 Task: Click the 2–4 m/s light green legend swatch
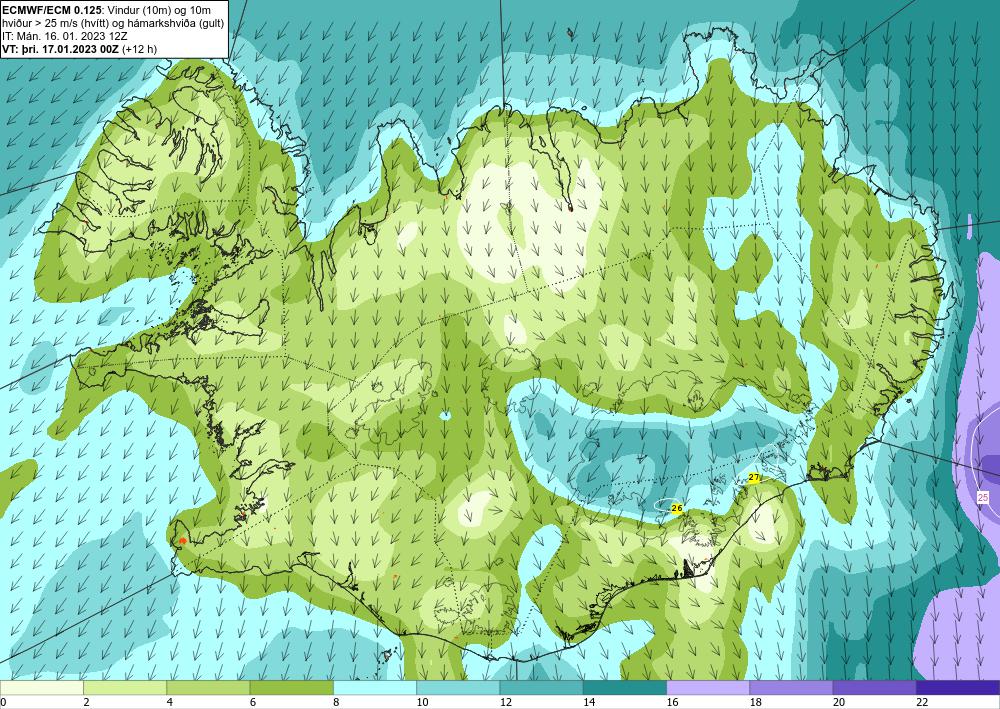(x=125, y=687)
